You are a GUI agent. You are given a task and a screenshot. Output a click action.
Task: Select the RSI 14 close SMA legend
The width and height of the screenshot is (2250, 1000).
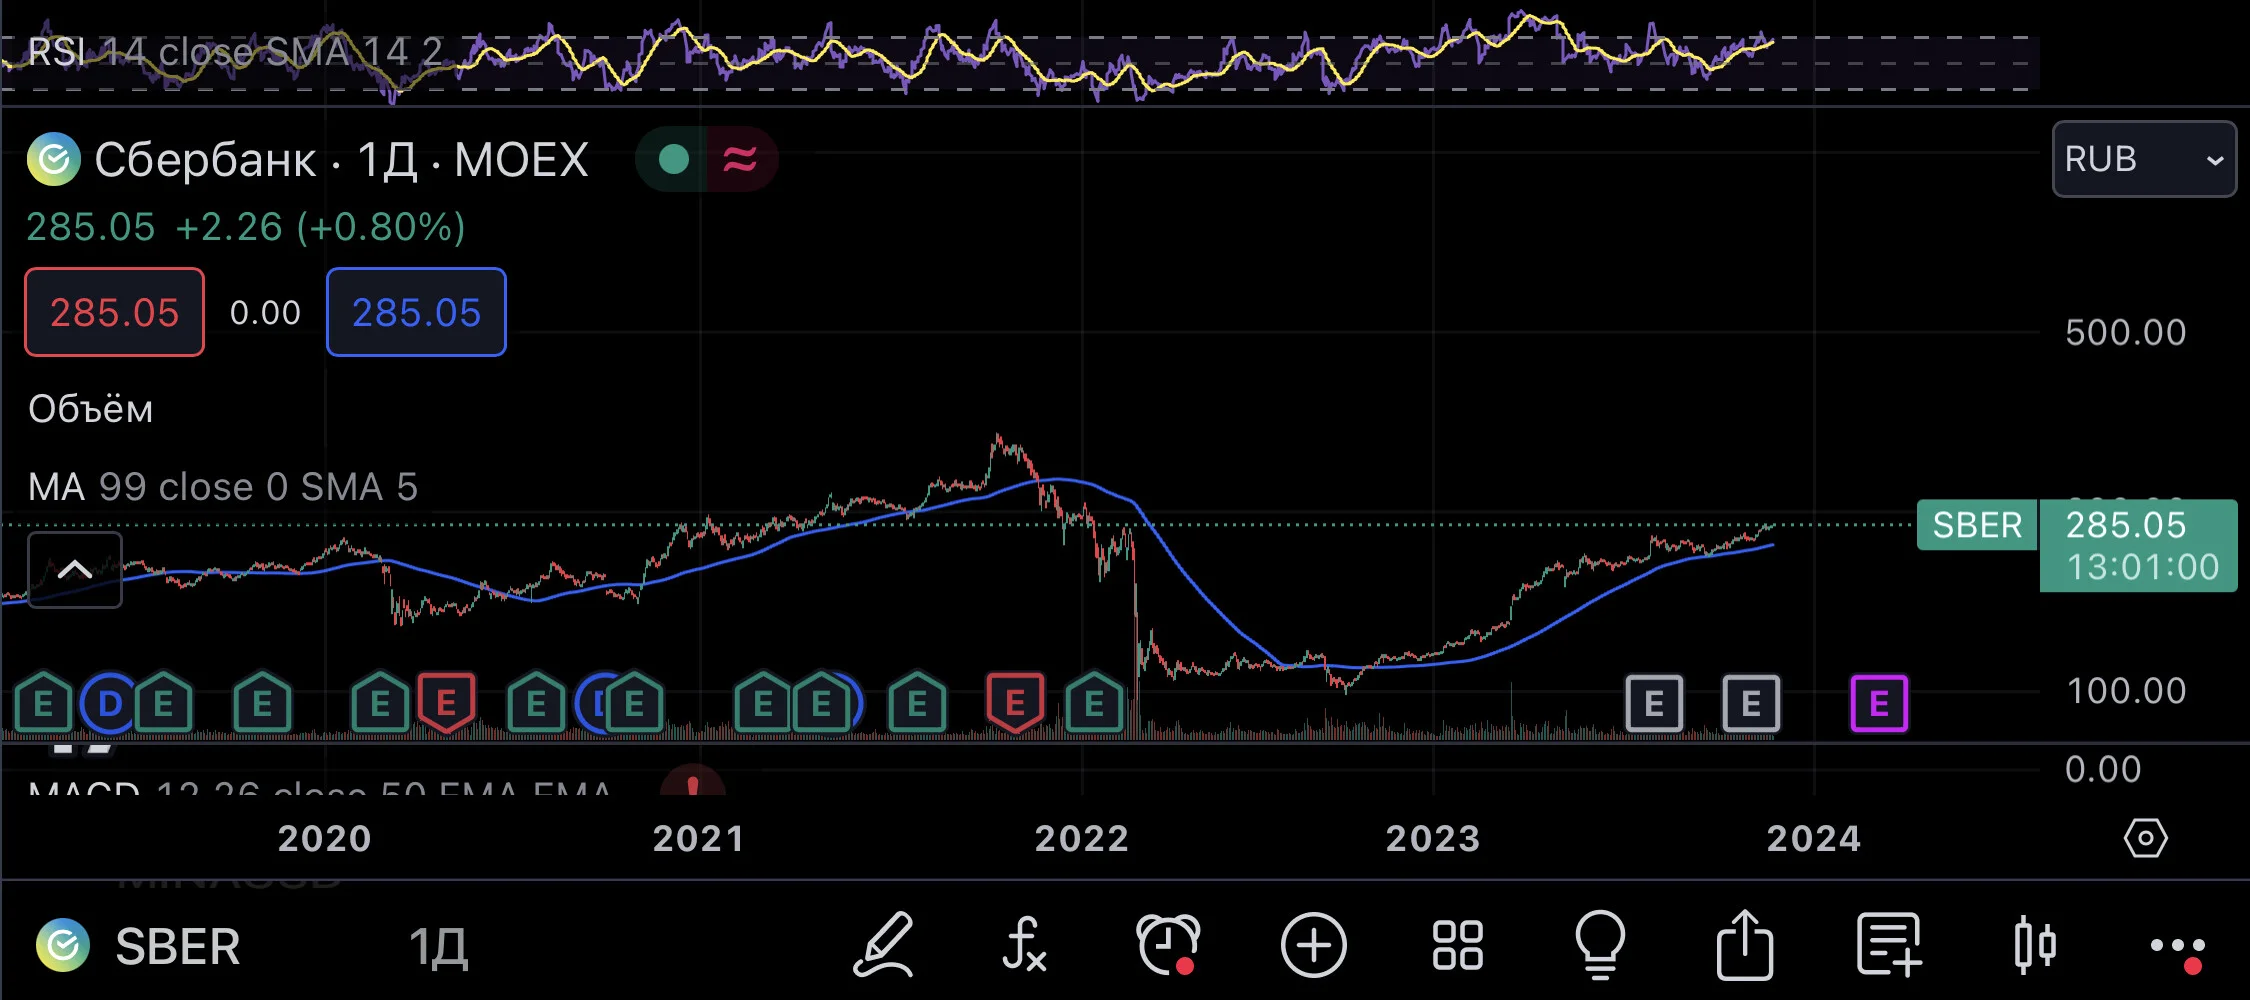point(235,52)
